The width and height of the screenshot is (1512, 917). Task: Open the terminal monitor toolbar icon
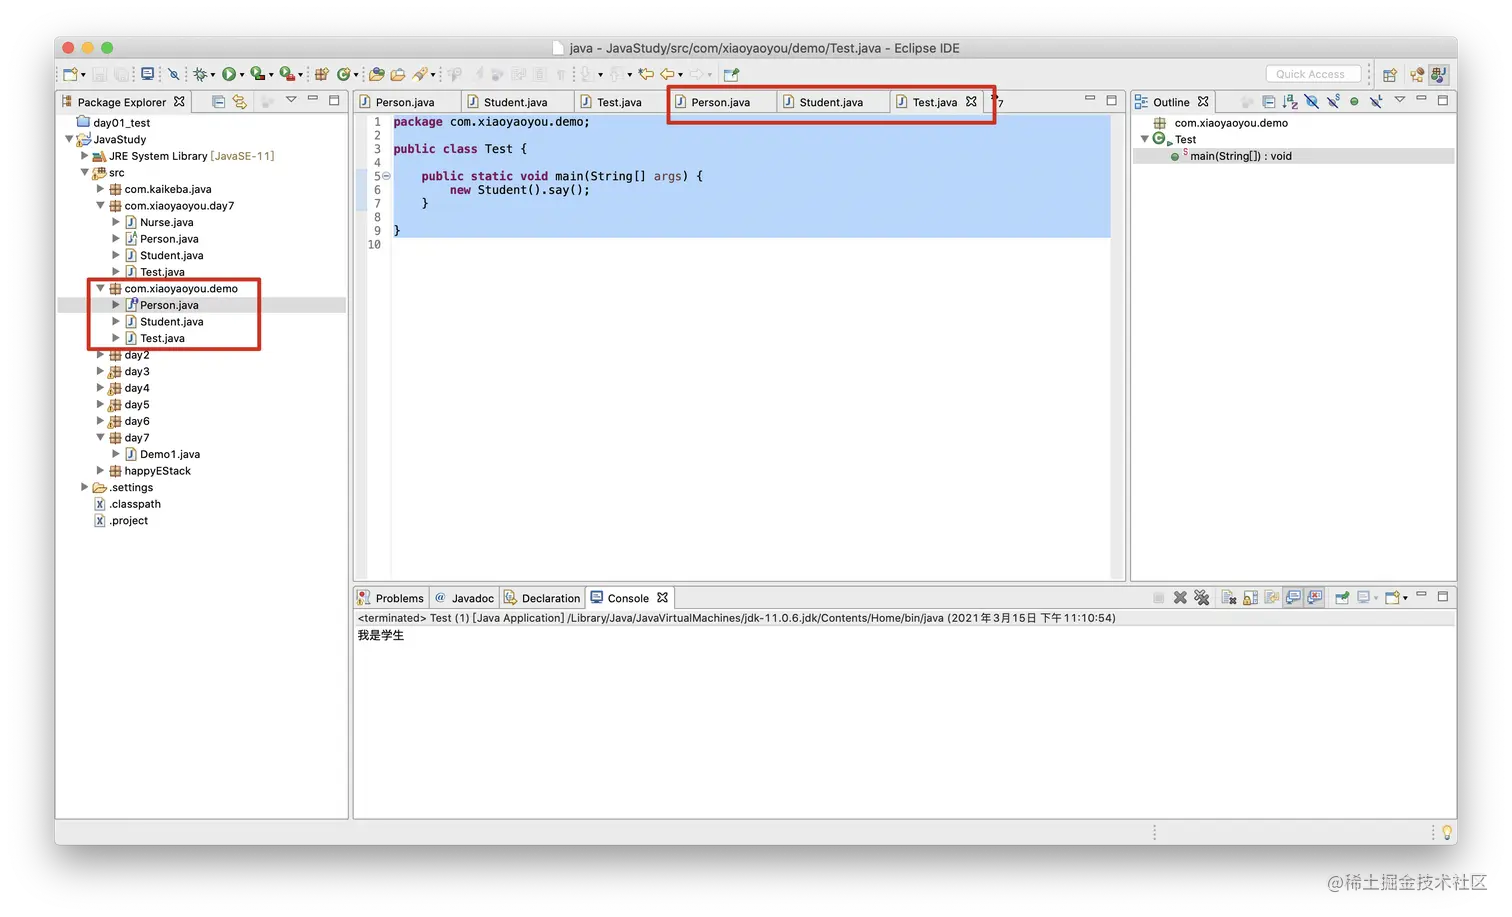point(147,74)
